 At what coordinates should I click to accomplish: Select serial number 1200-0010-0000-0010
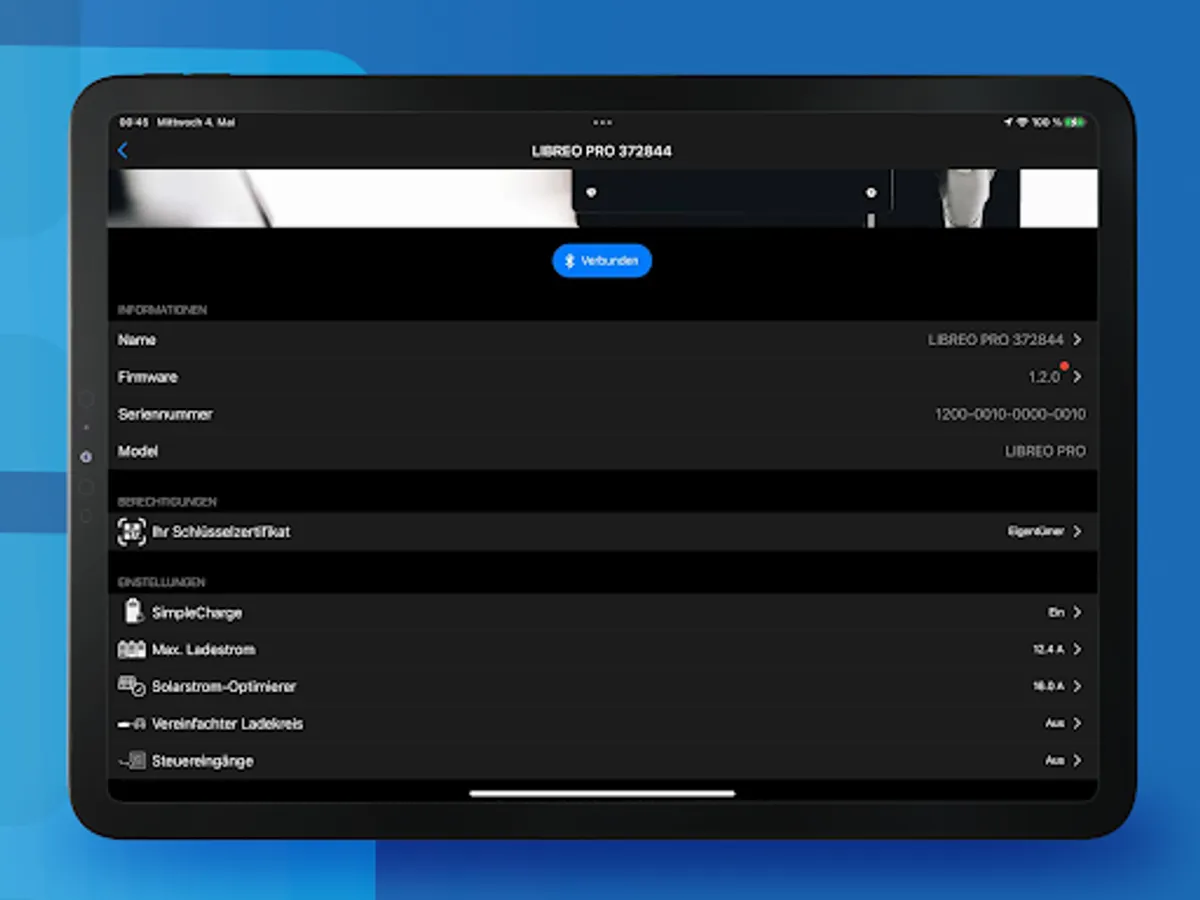[1010, 414]
